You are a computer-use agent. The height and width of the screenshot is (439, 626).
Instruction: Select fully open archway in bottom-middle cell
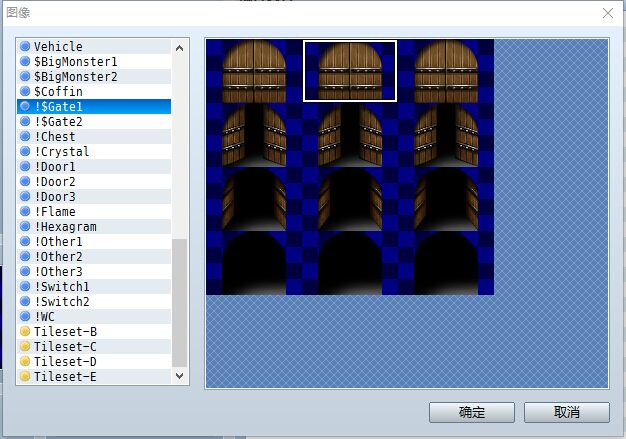(x=350, y=263)
